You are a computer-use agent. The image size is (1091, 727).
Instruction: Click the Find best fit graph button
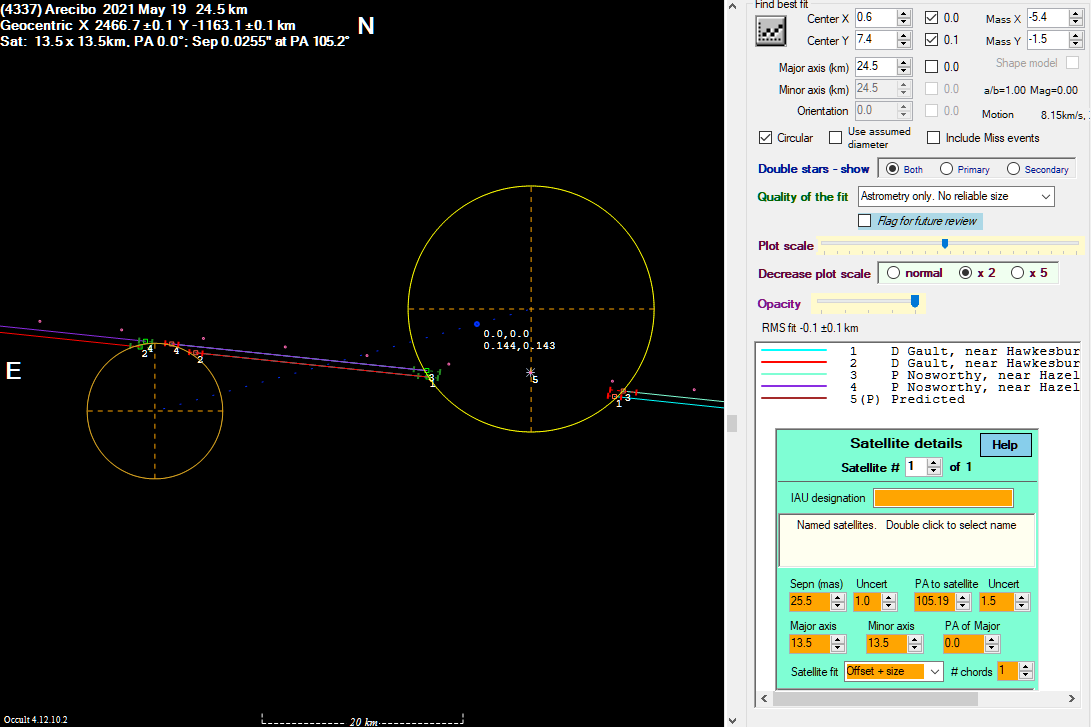(x=769, y=32)
